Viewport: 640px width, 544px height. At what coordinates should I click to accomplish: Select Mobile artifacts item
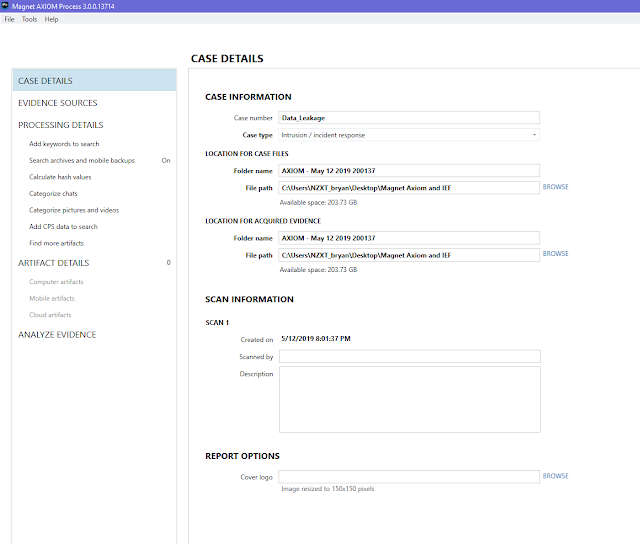(x=52, y=298)
